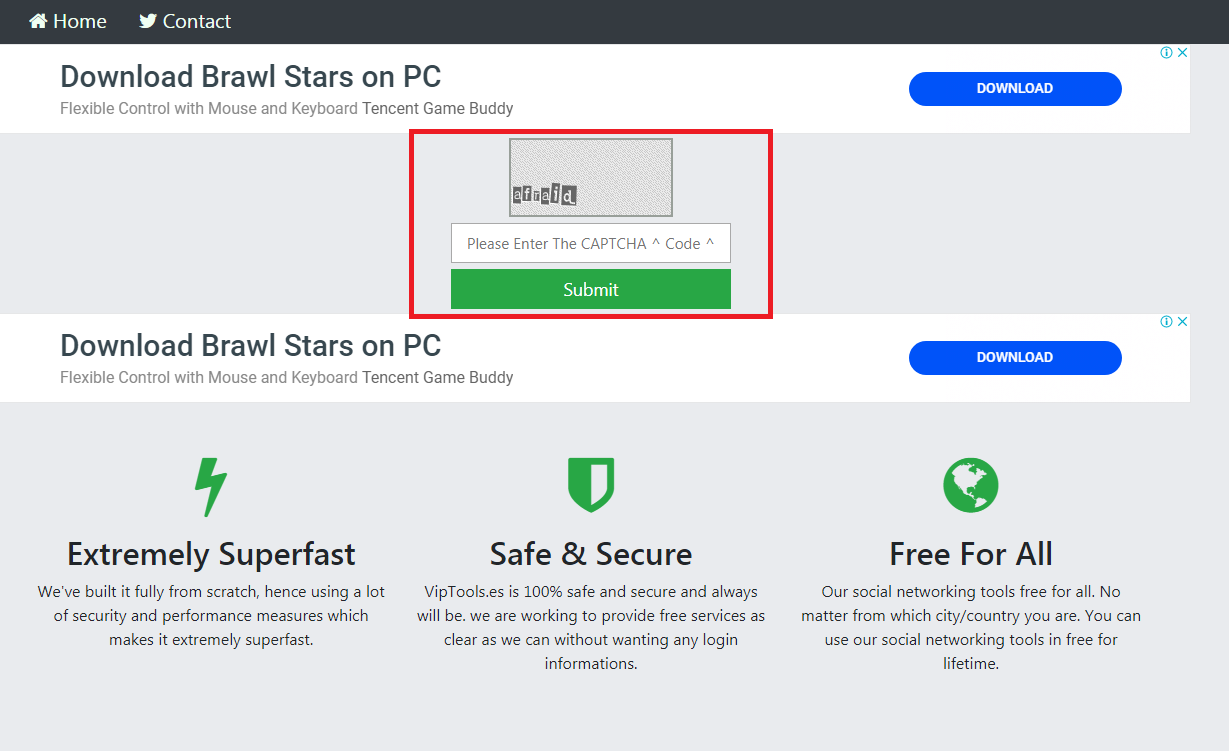
Task: Click the CAPTCHA image showing 'afraid'
Action: (x=590, y=177)
